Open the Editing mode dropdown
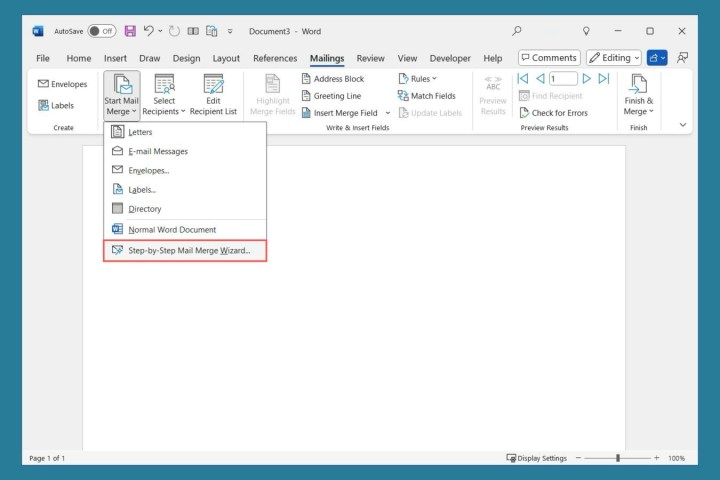This screenshot has width=720, height=480. [x=613, y=58]
